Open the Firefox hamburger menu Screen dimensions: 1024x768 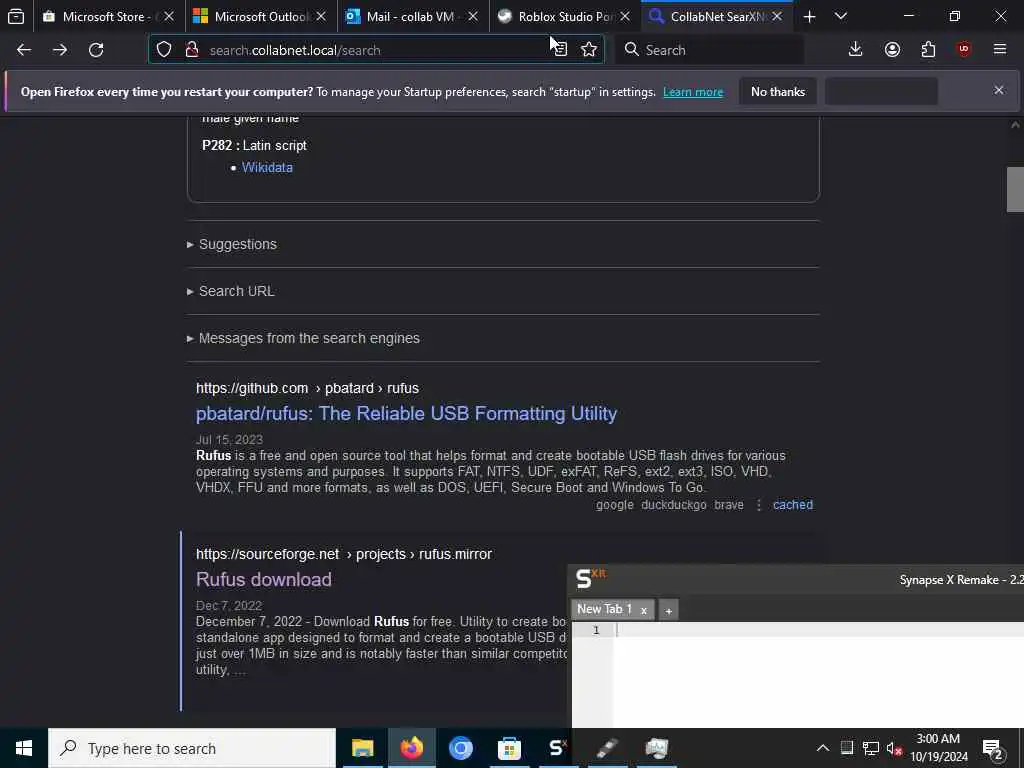[1000, 50]
